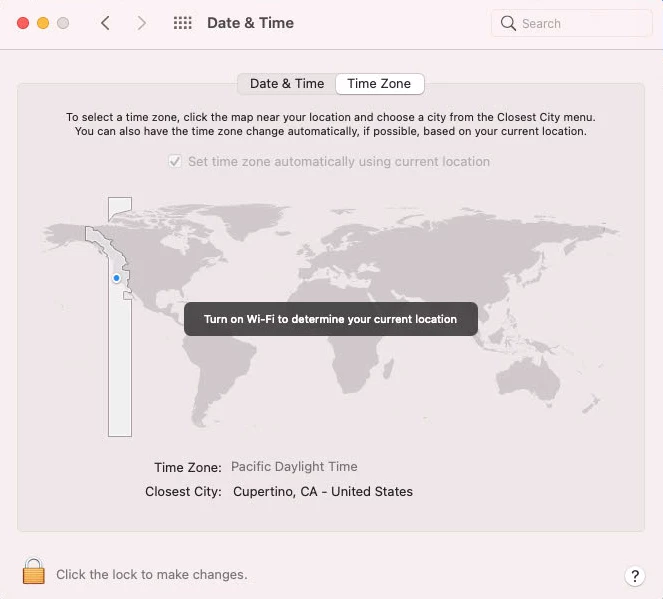Select the Time Zone tab
Viewport: 663px width, 599px height.
(379, 84)
